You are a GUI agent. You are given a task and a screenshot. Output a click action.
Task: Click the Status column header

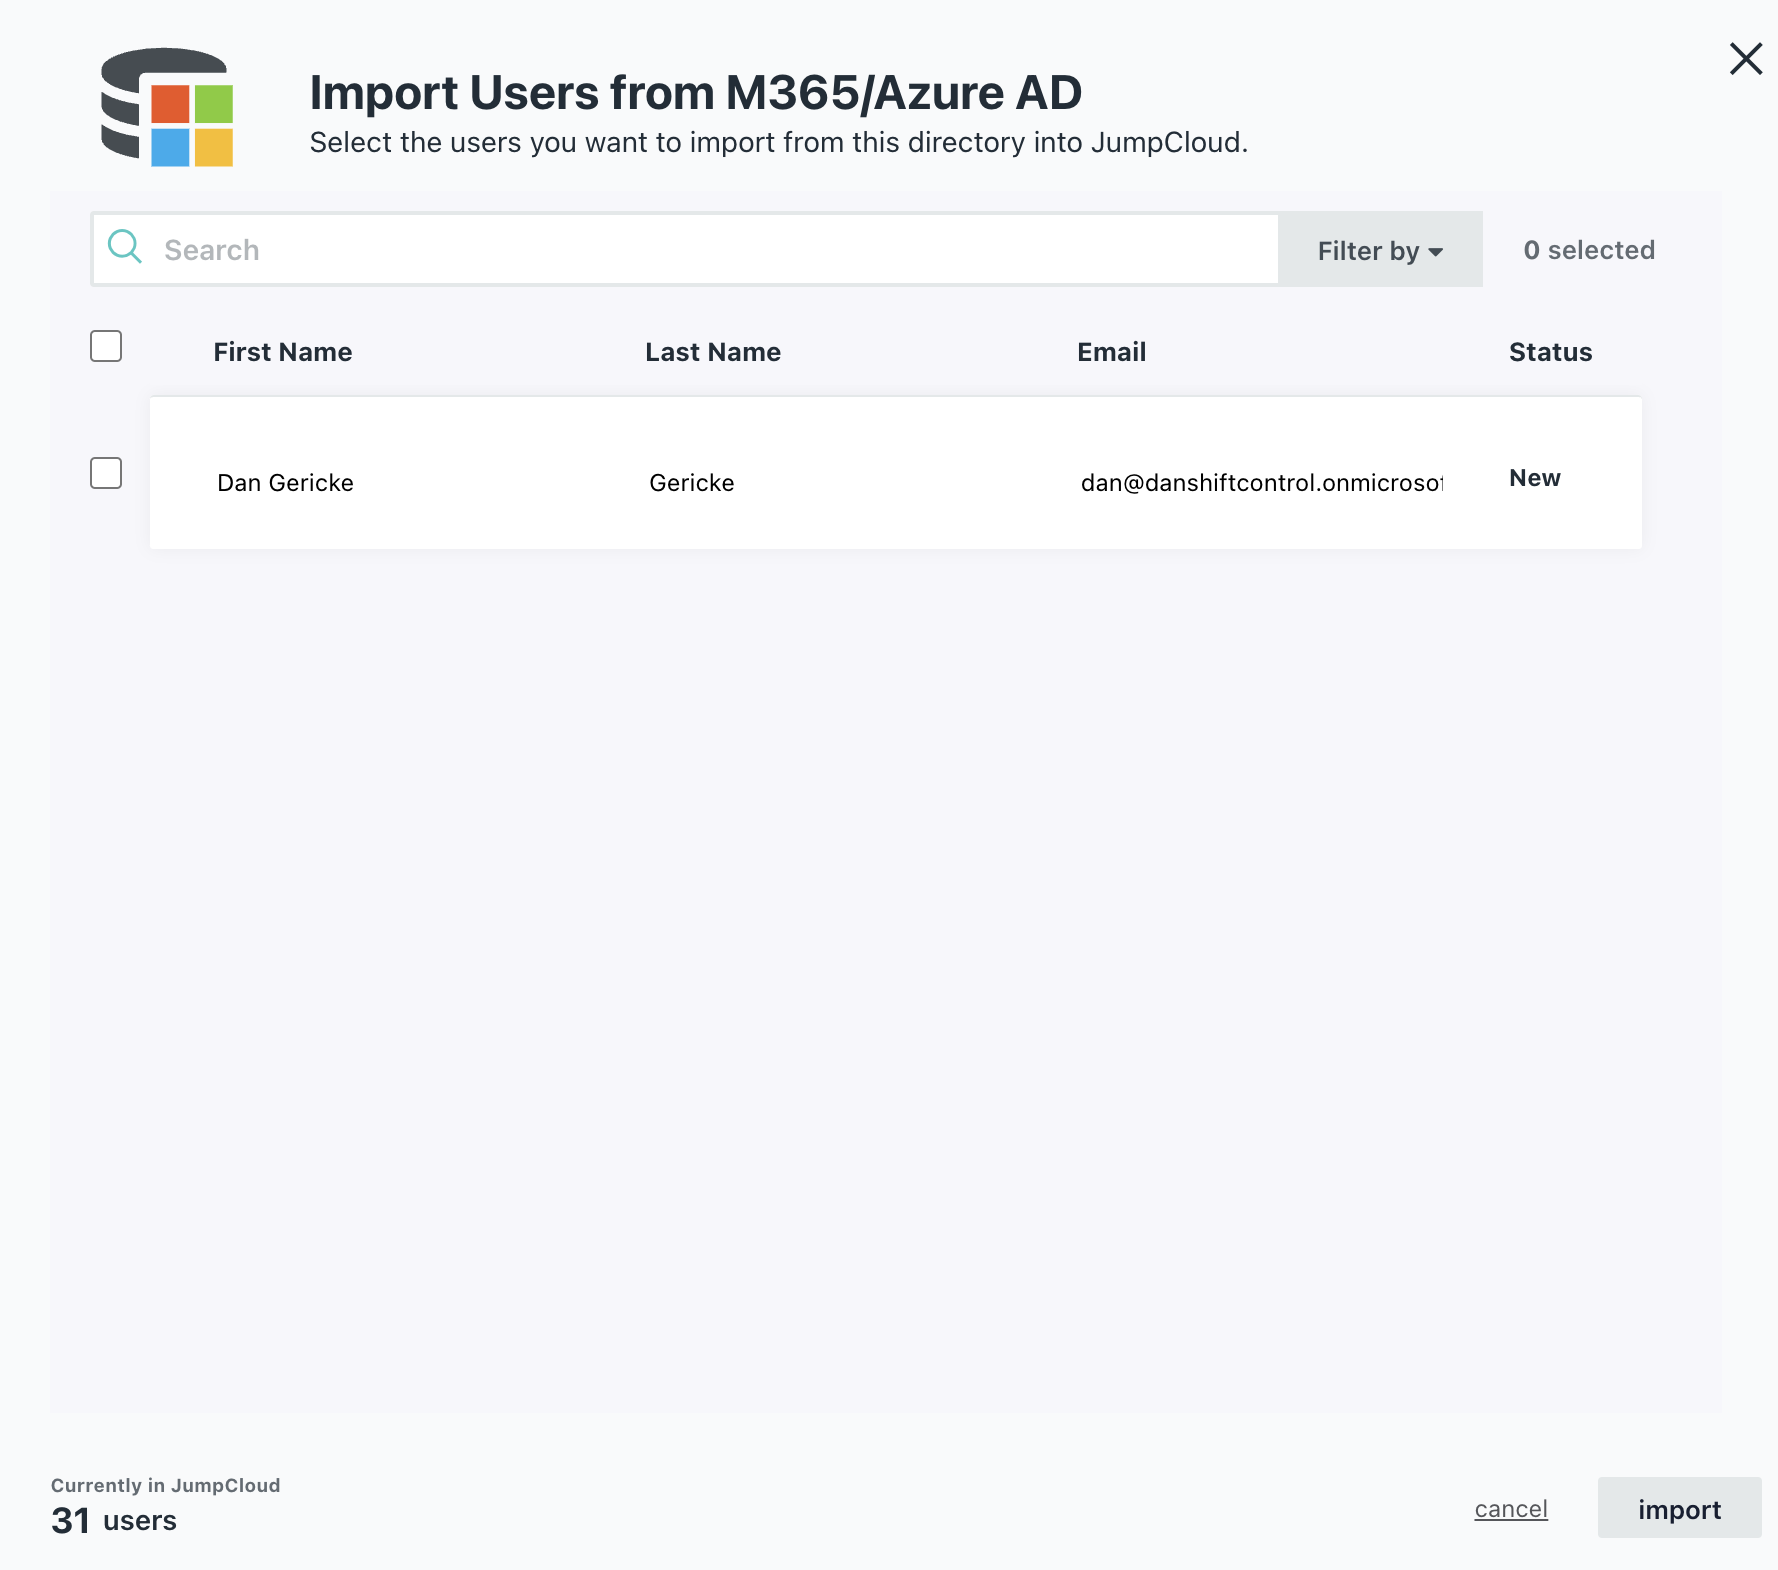tap(1550, 352)
